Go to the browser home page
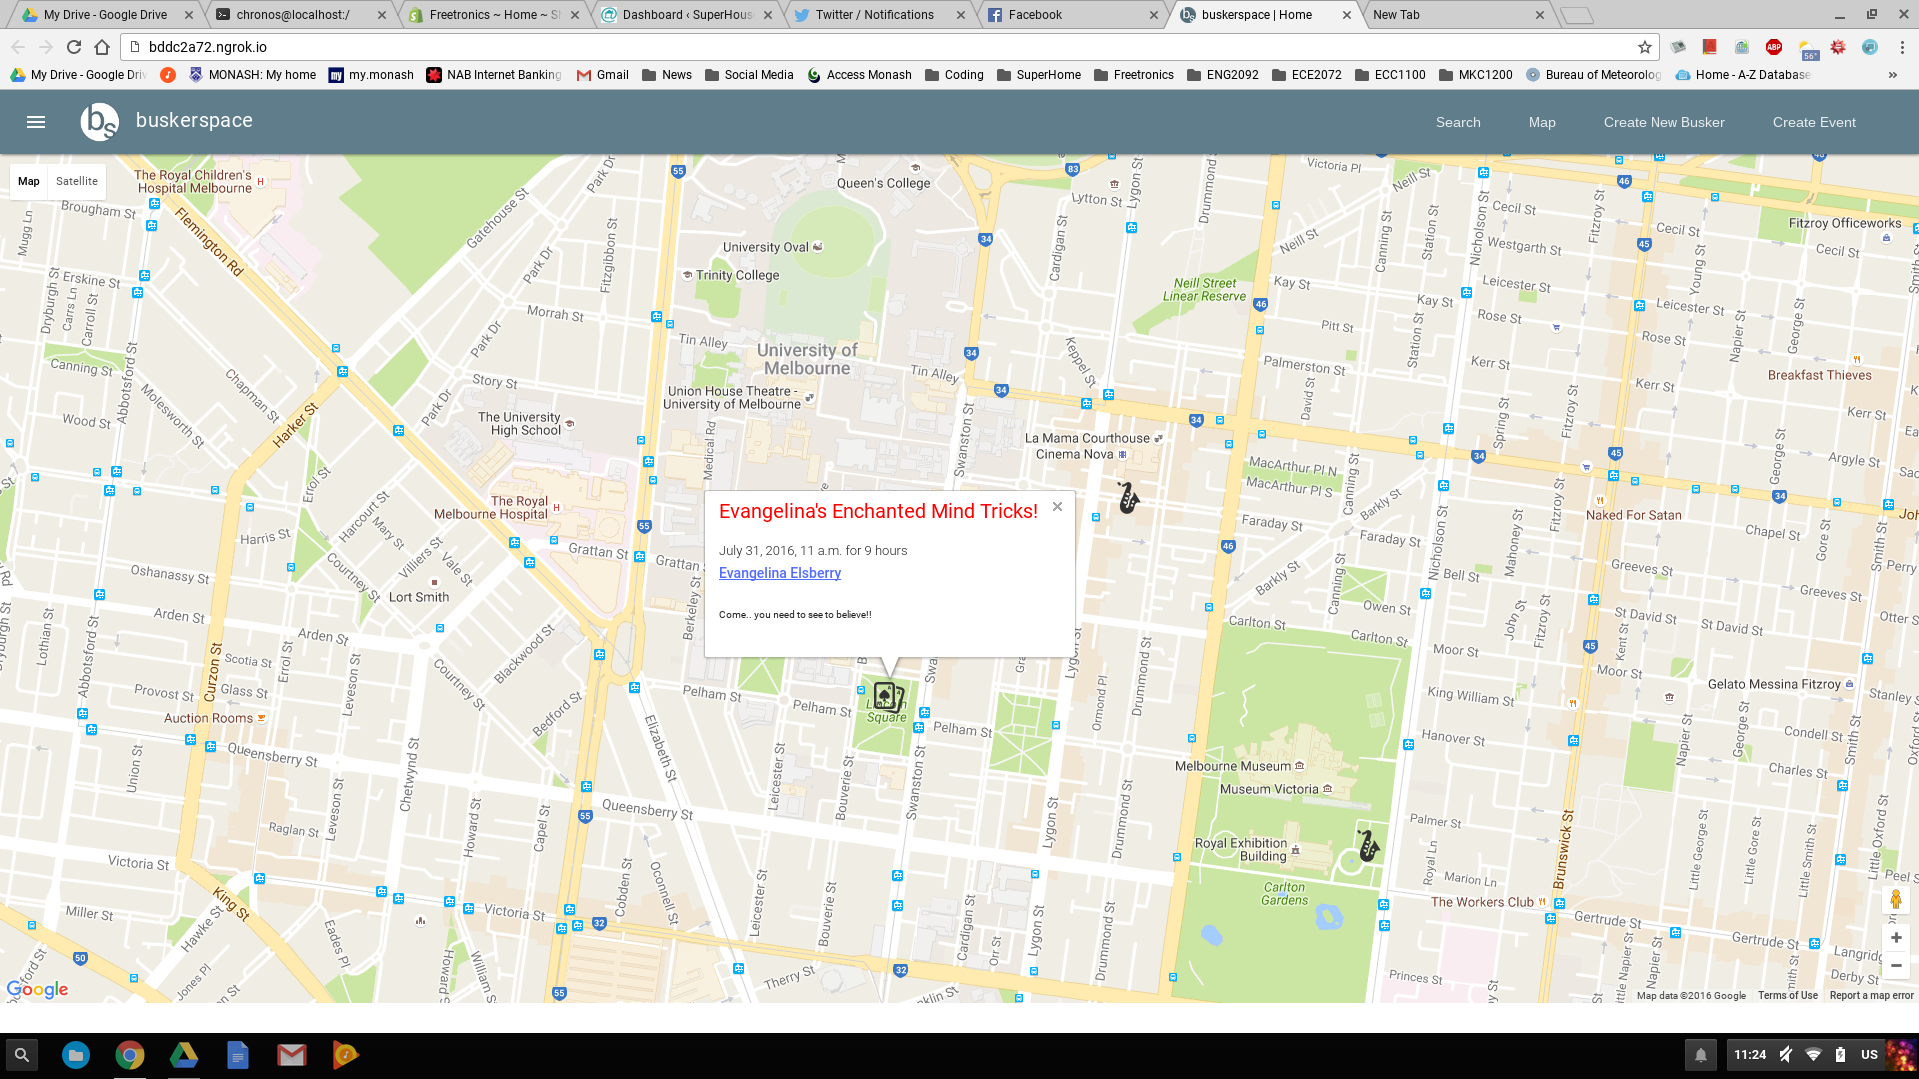1919x1079 pixels. point(102,47)
